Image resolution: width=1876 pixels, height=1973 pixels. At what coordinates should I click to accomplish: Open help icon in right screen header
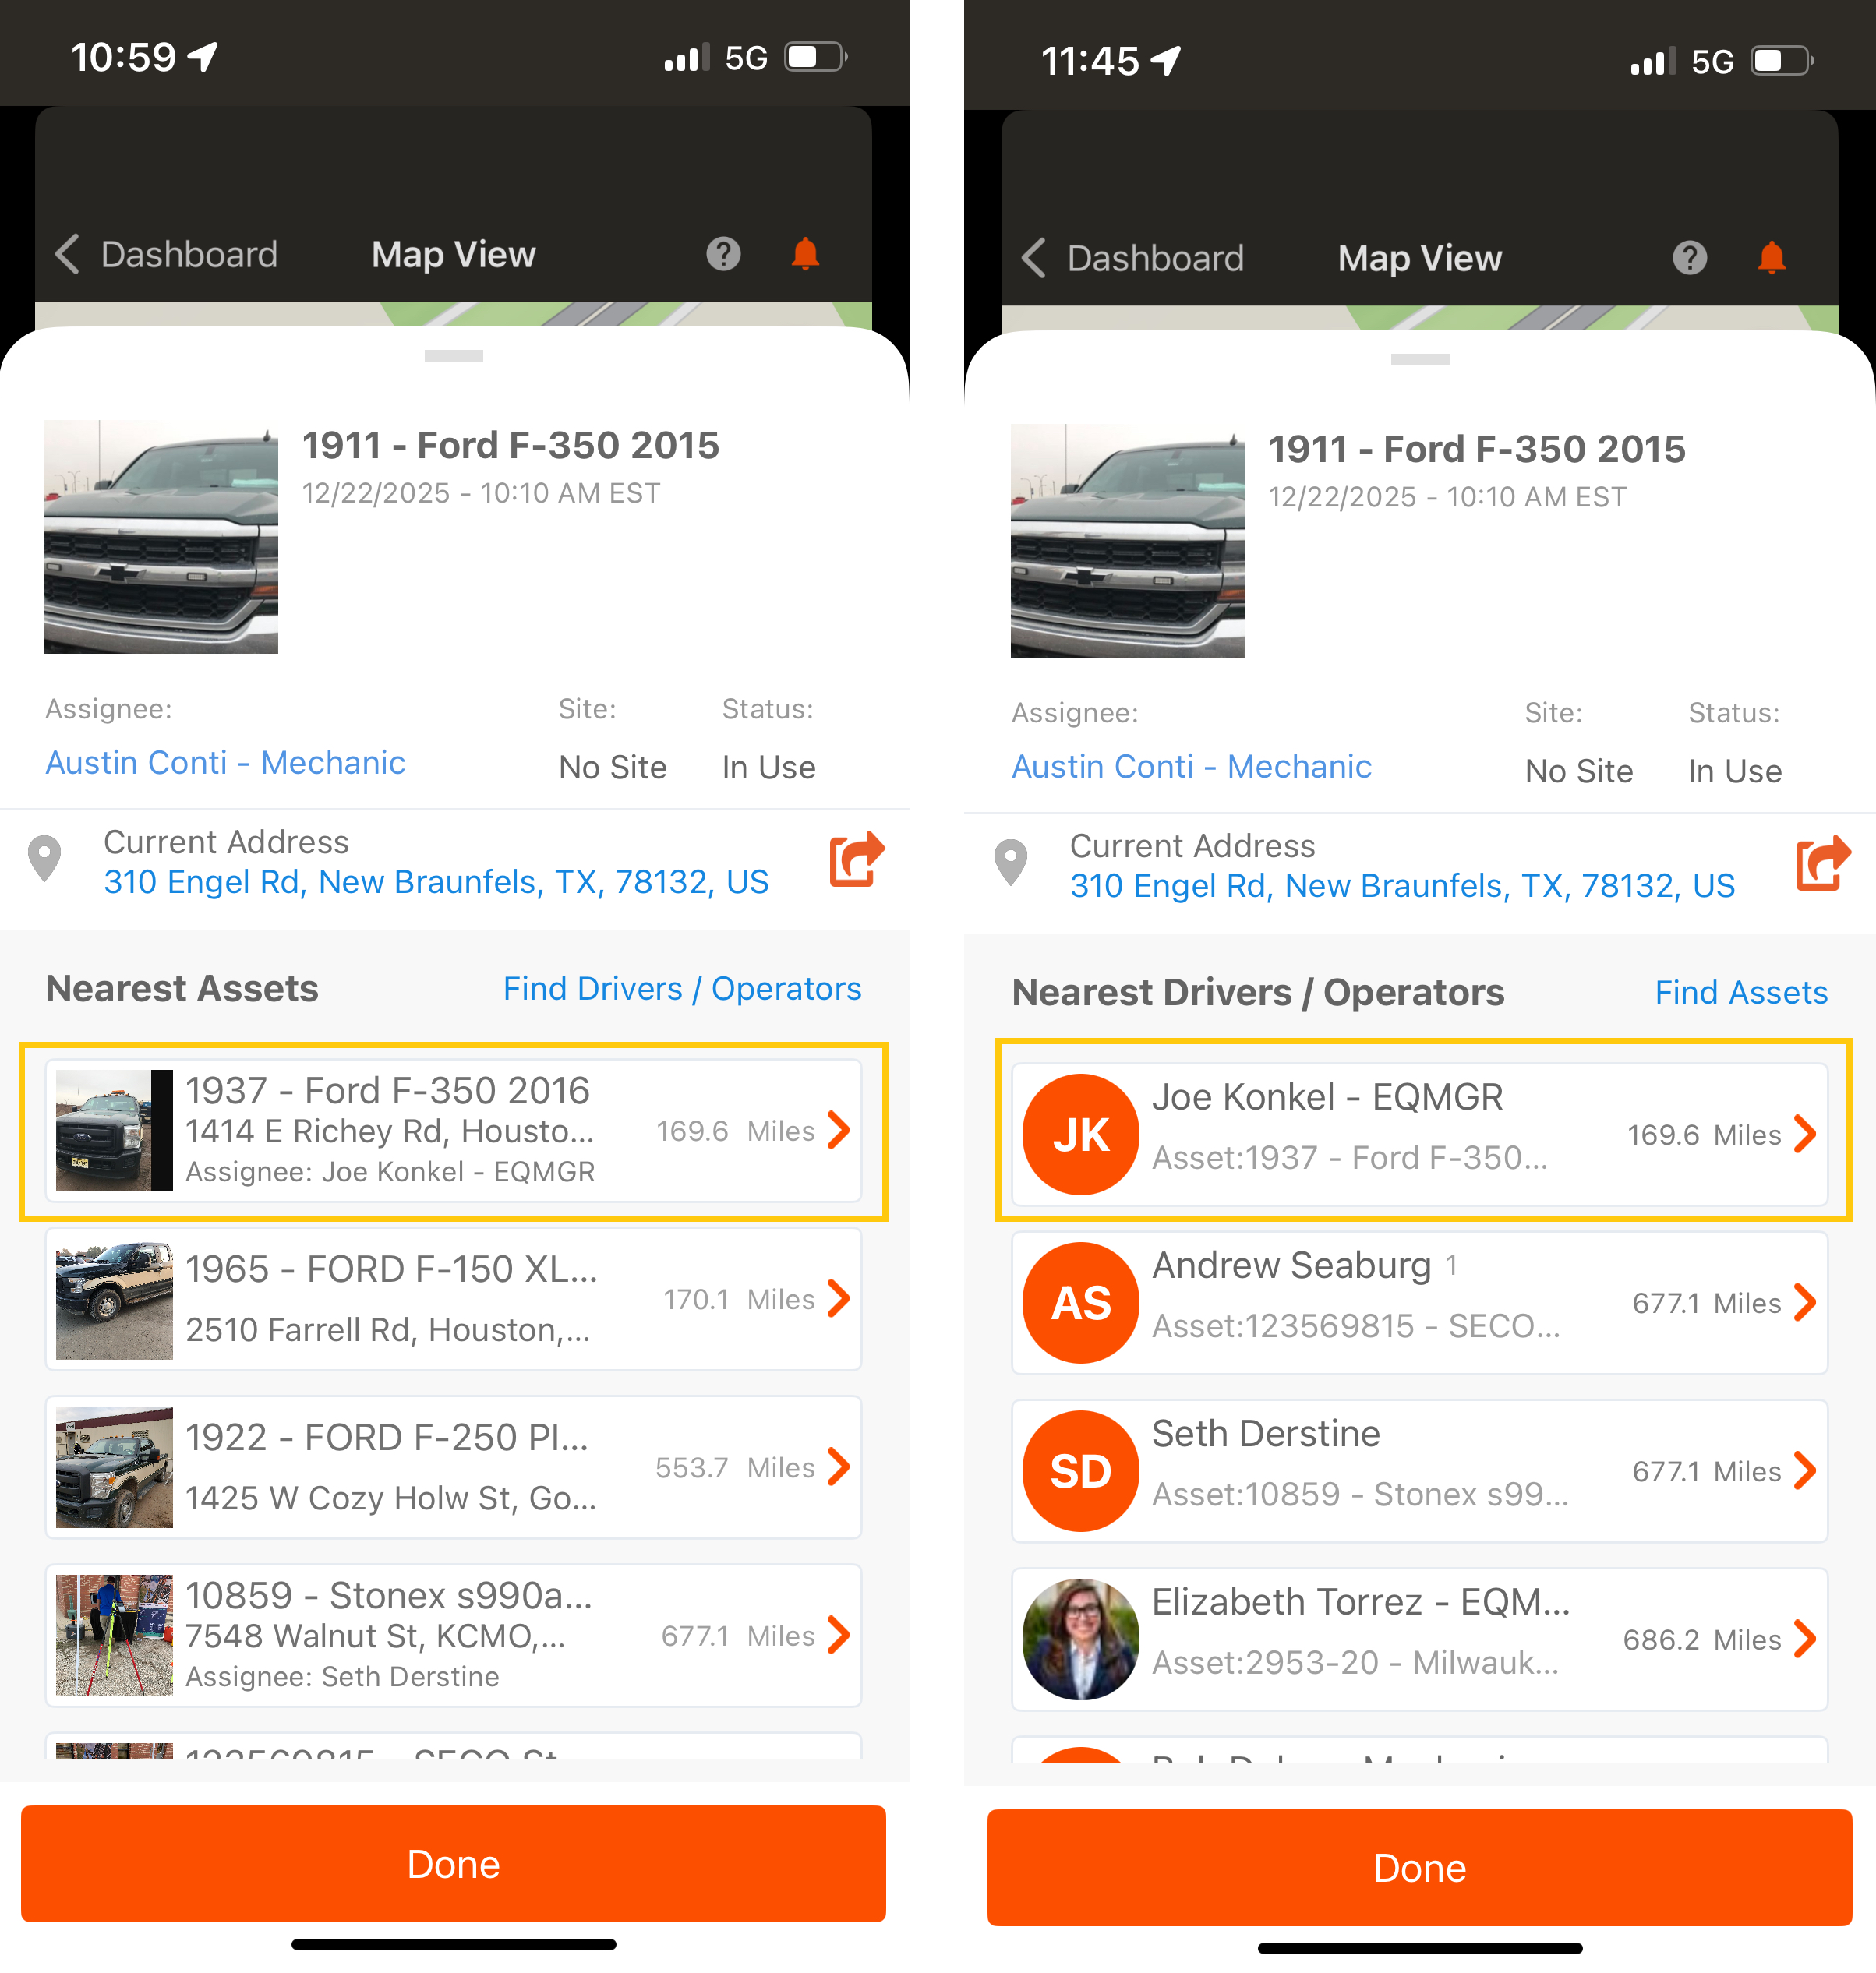tap(1689, 258)
